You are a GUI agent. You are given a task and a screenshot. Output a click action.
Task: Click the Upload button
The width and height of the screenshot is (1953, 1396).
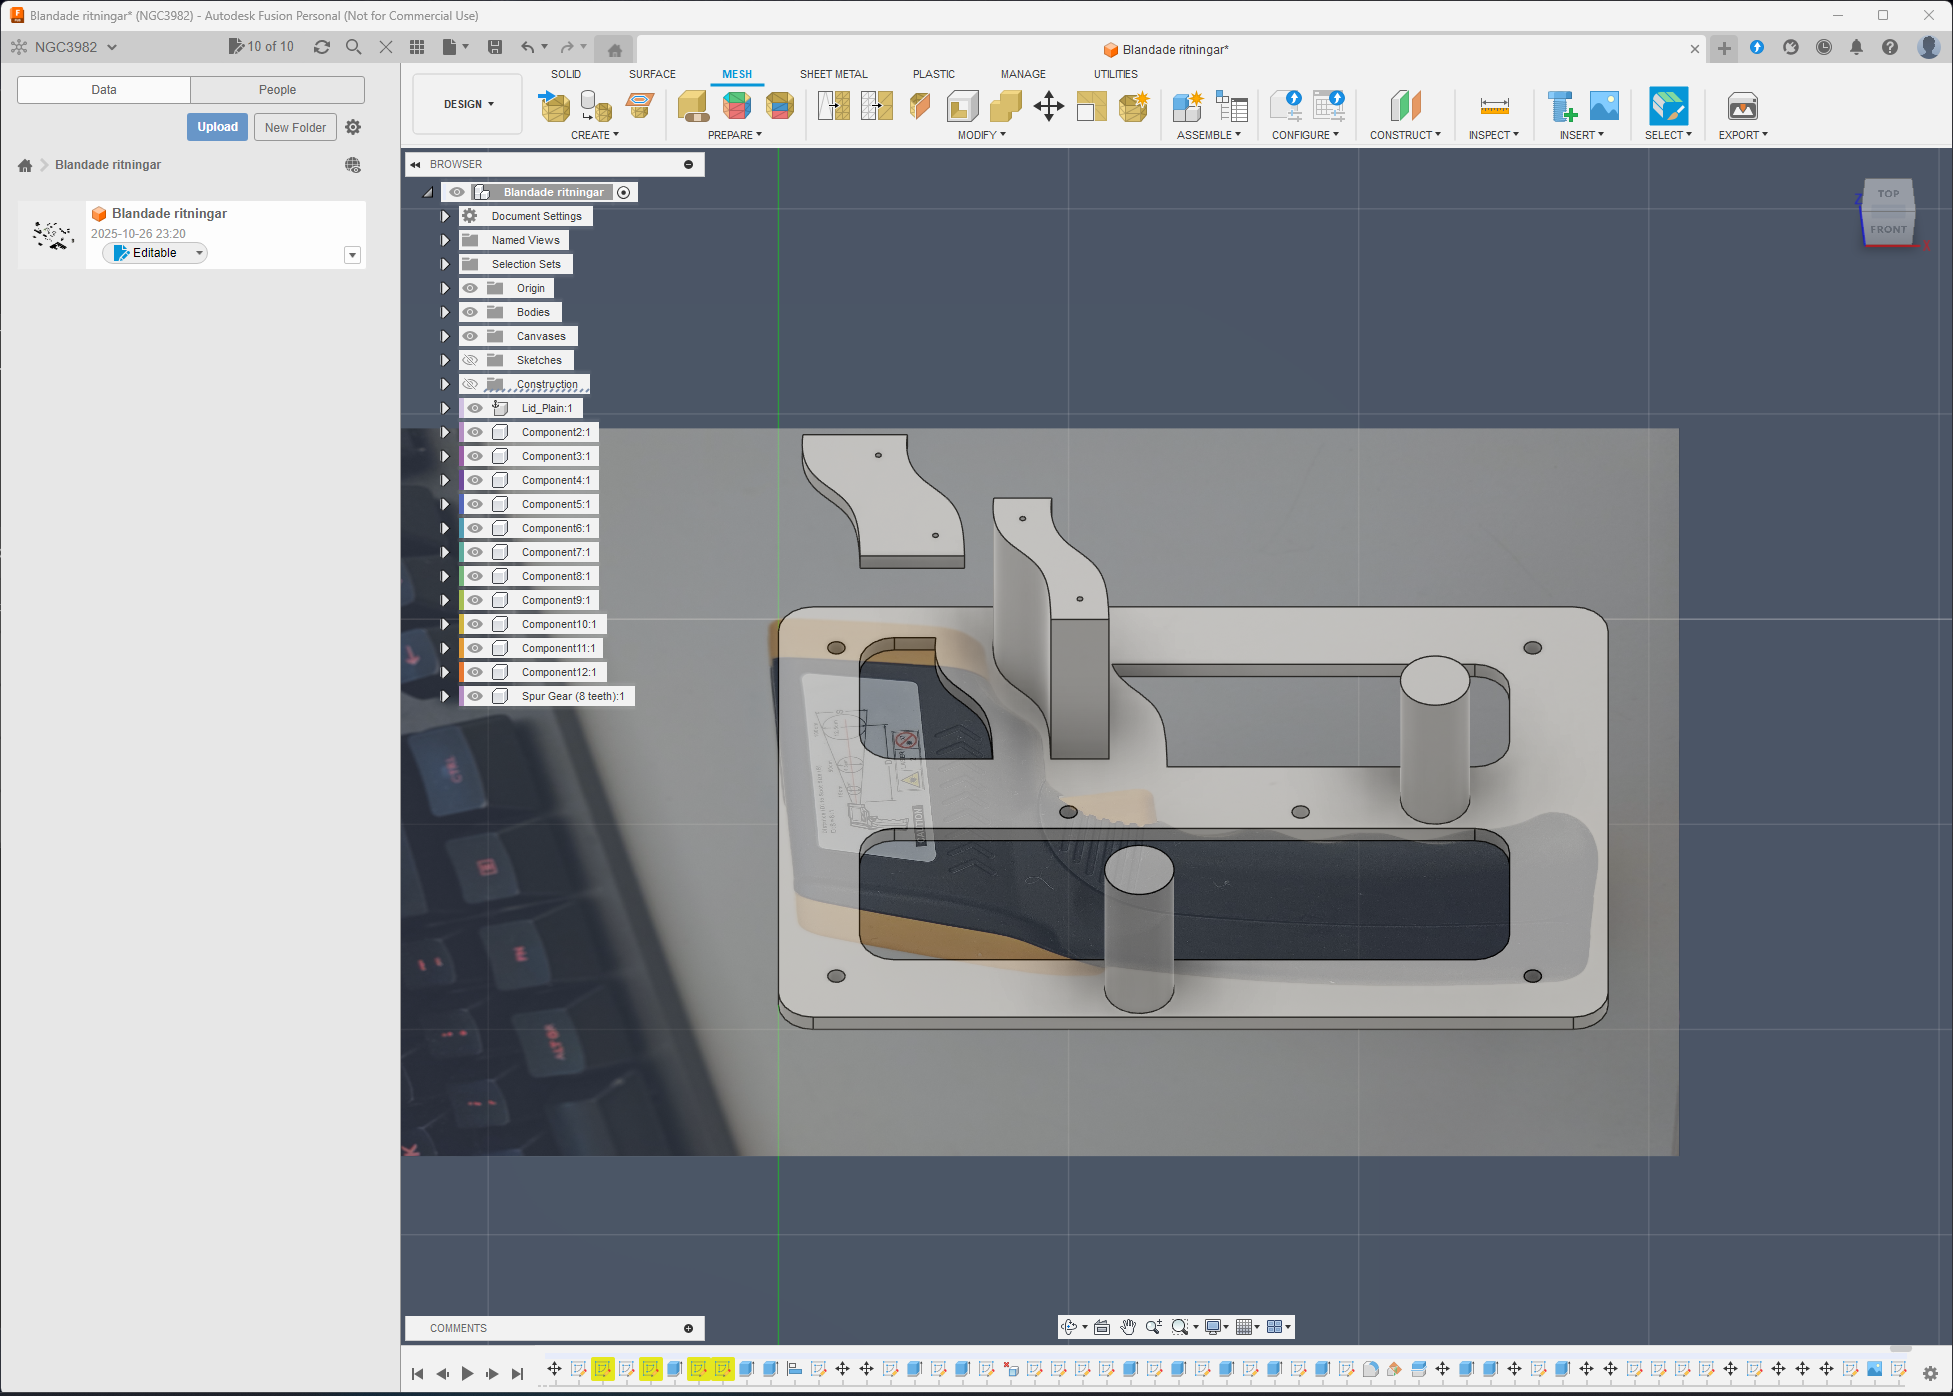click(x=217, y=127)
